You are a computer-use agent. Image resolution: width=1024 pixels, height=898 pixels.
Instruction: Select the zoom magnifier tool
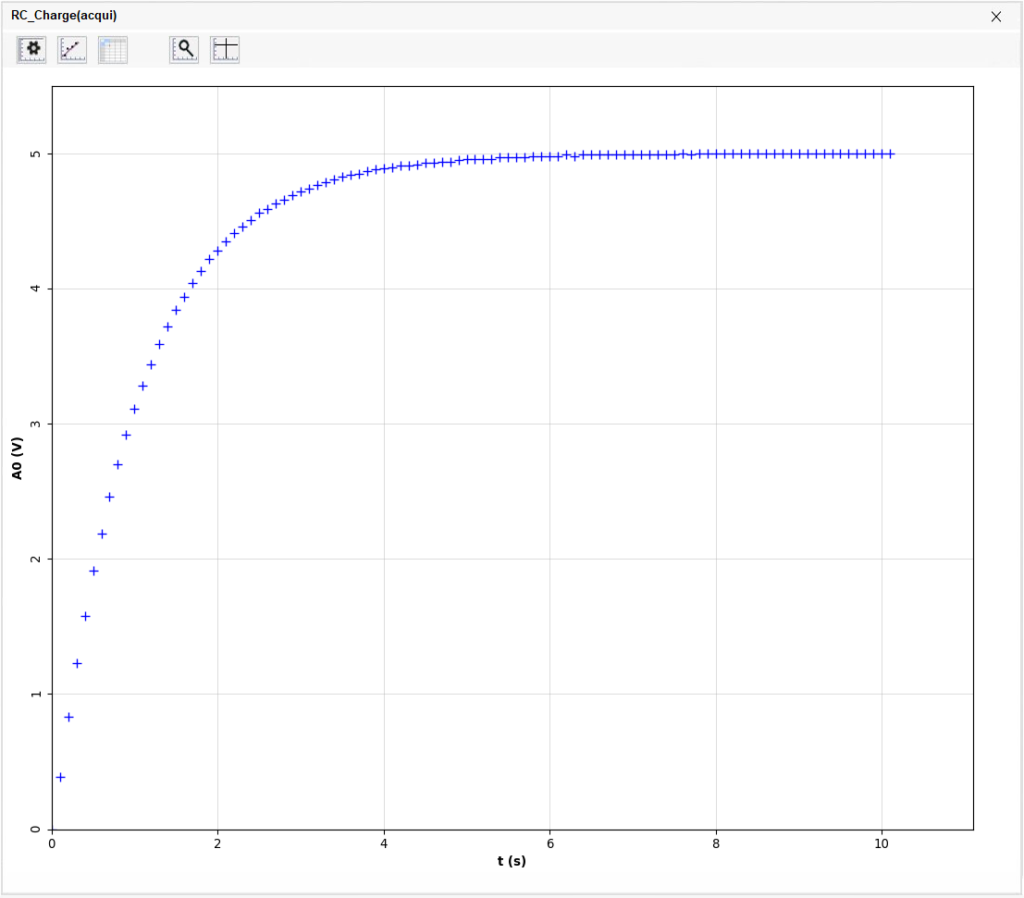(185, 50)
